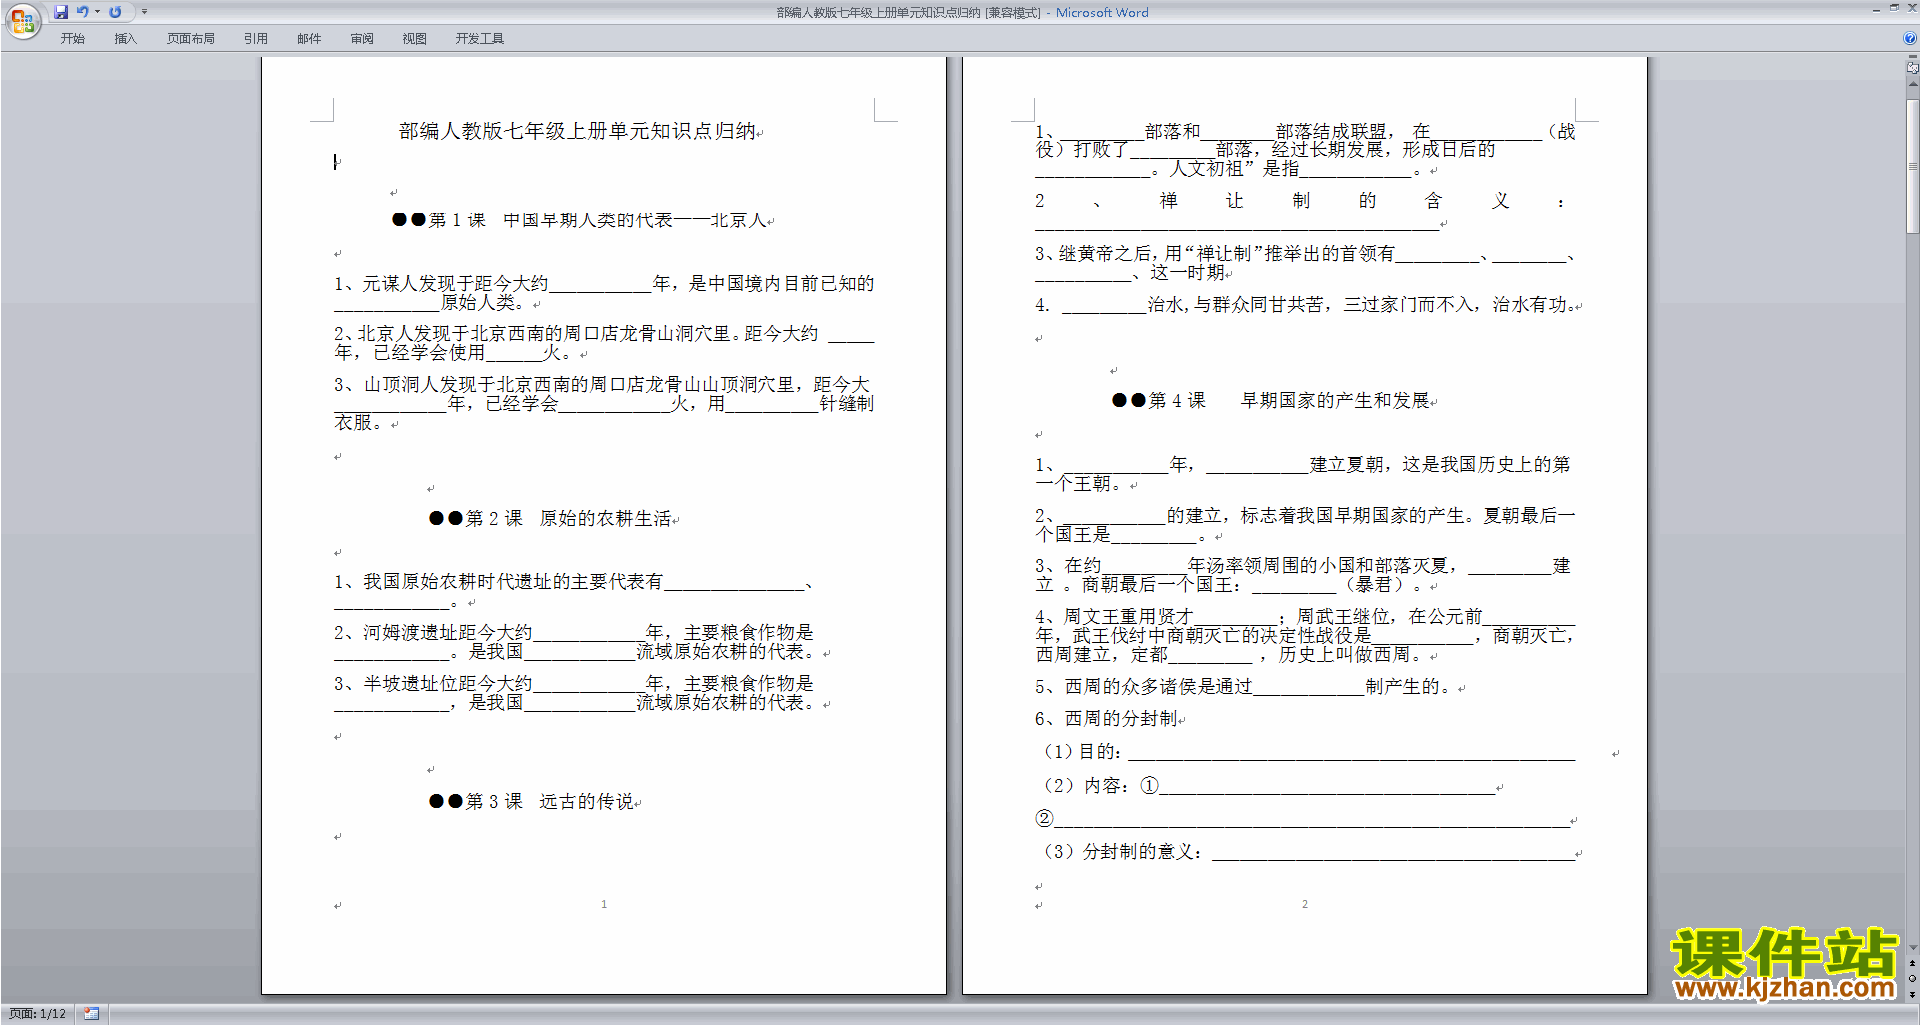Click the Save icon in Quick Access Toolbar
The height and width of the screenshot is (1025, 1920).
tap(61, 12)
